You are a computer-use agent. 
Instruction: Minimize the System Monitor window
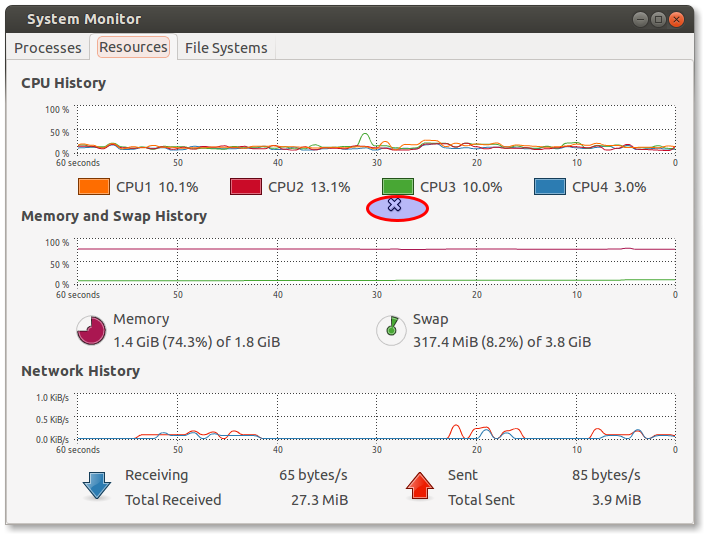(x=641, y=19)
